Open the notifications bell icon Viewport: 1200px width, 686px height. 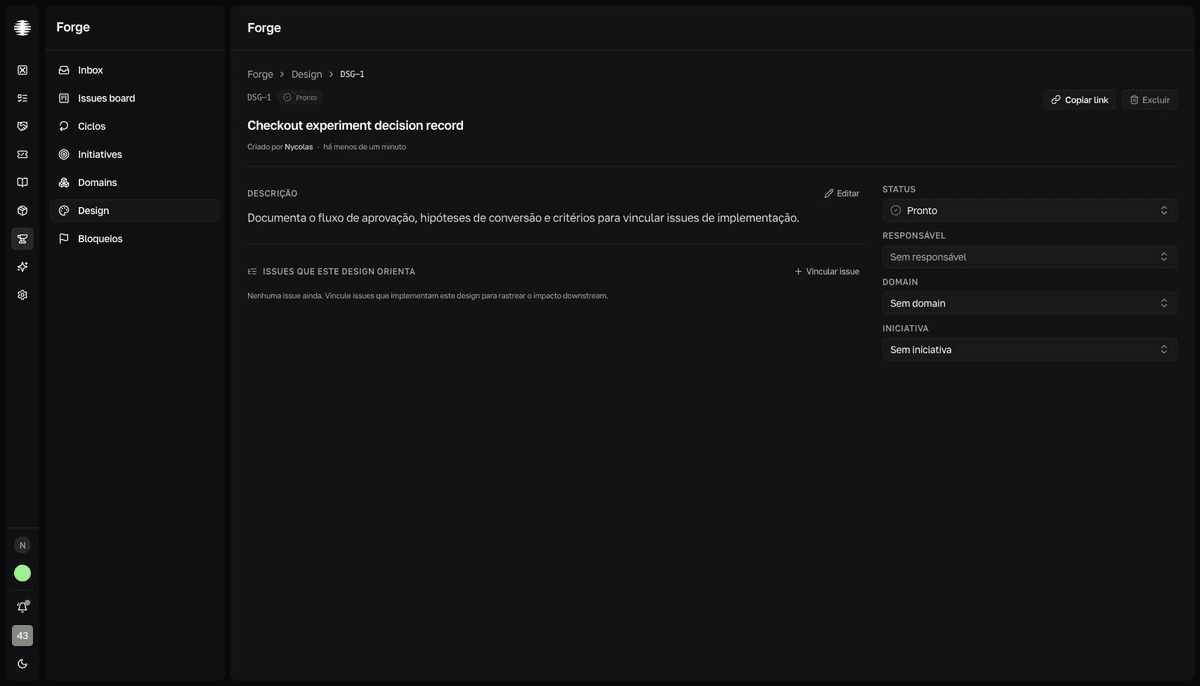22,607
